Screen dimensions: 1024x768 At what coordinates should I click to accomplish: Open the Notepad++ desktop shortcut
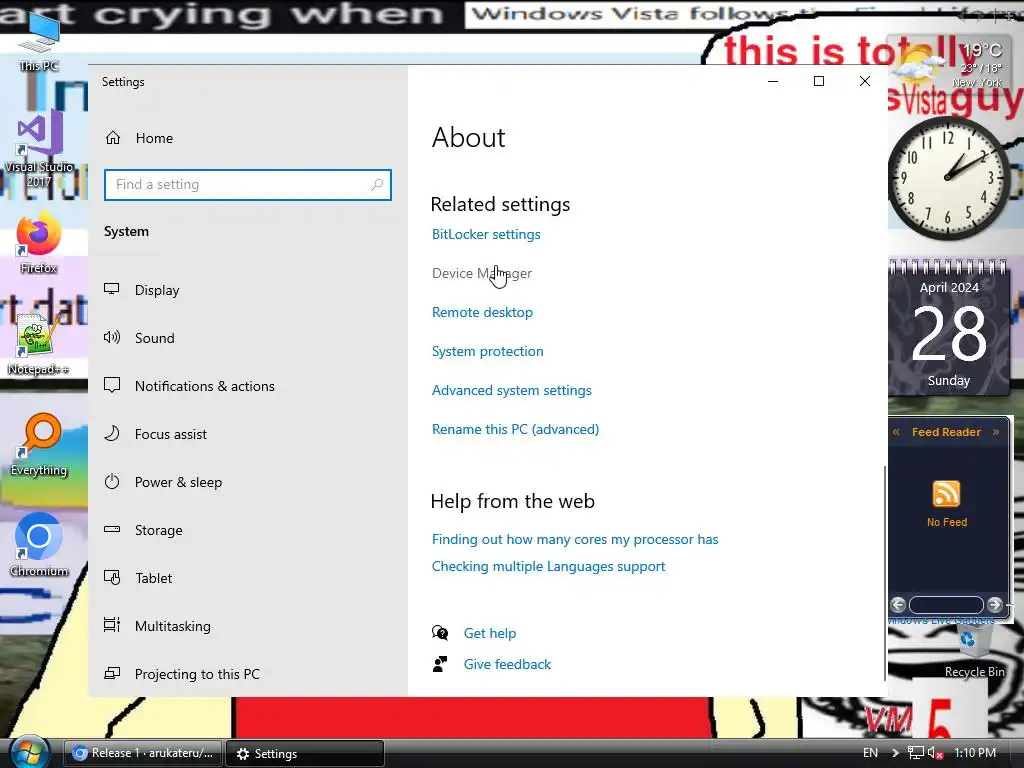coord(39,344)
